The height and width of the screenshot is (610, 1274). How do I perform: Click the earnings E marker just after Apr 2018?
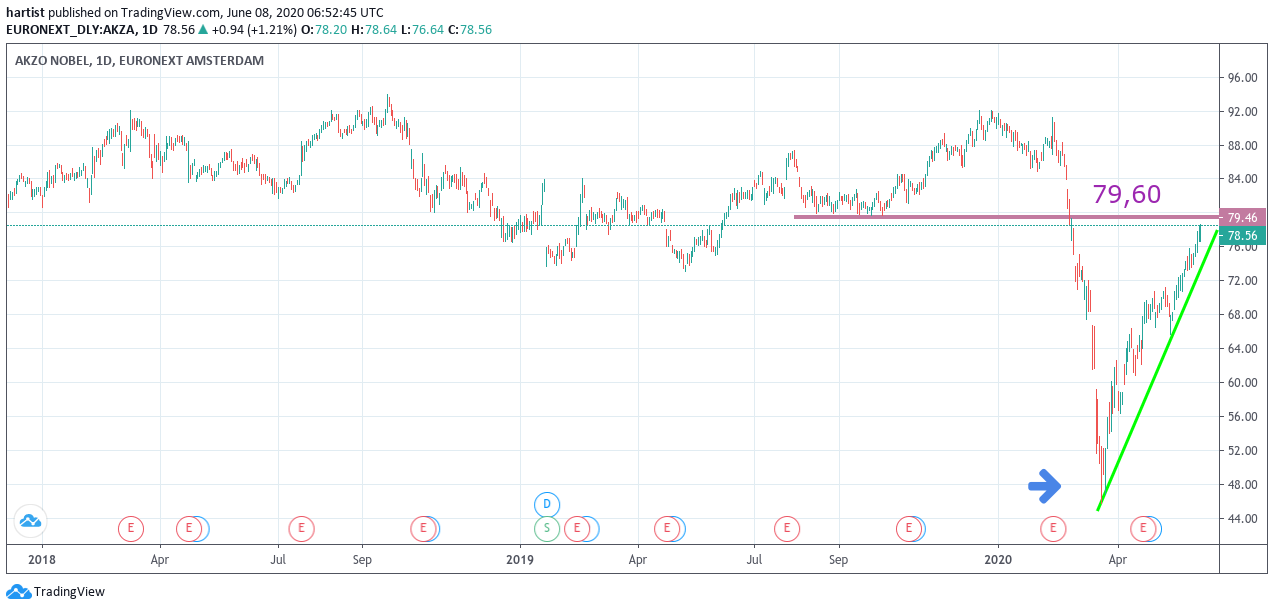[x=188, y=528]
